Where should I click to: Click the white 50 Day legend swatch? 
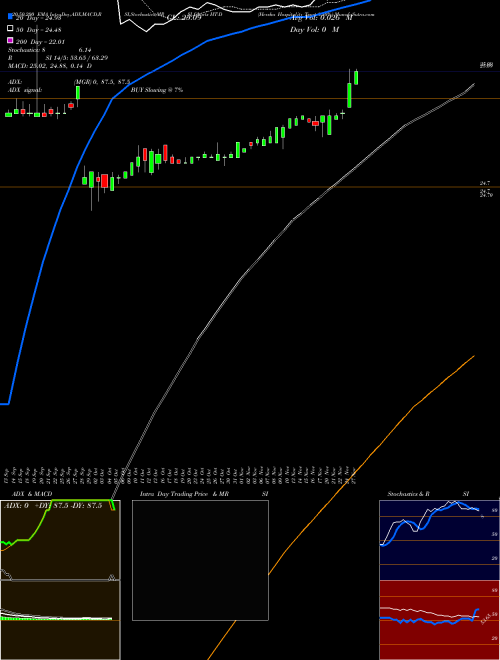point(10,28)
